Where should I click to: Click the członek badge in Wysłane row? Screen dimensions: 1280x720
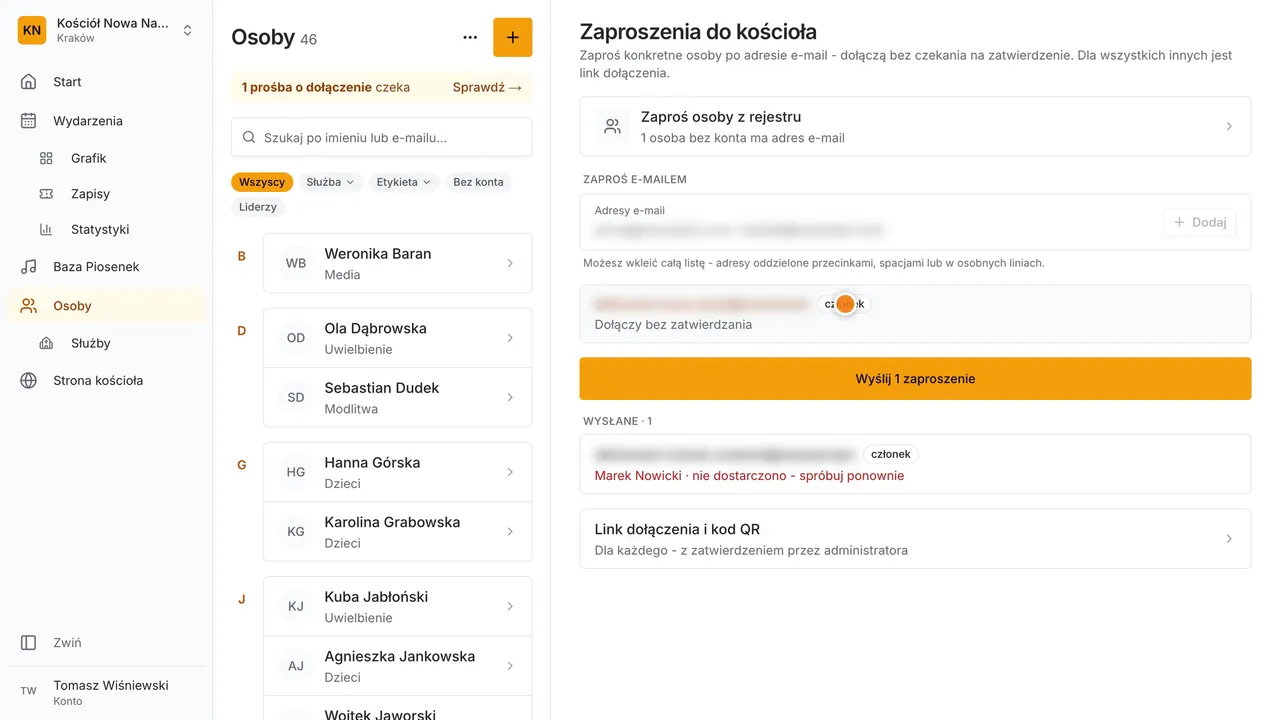pyautogui.click(x=891, y=454)
